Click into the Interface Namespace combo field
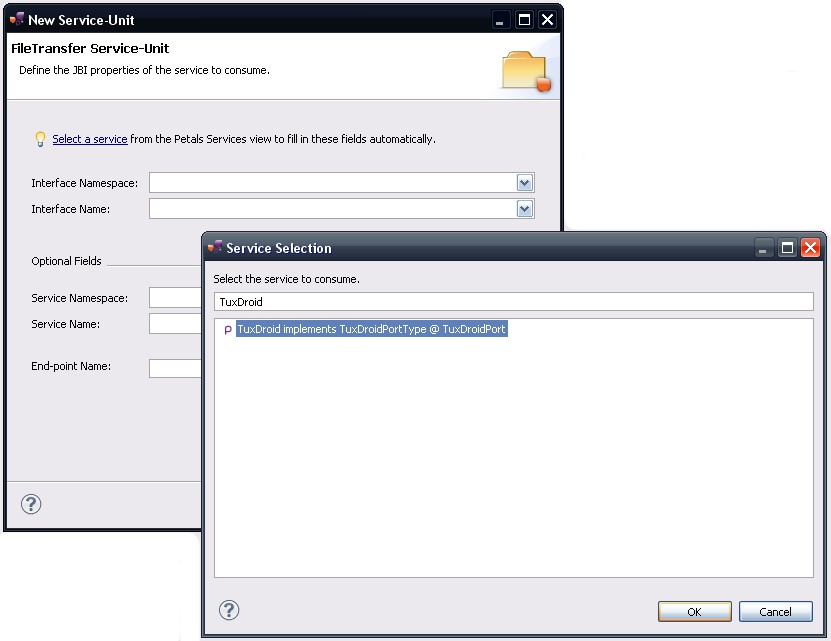The image size is (831, 641). tap(332, 183)
